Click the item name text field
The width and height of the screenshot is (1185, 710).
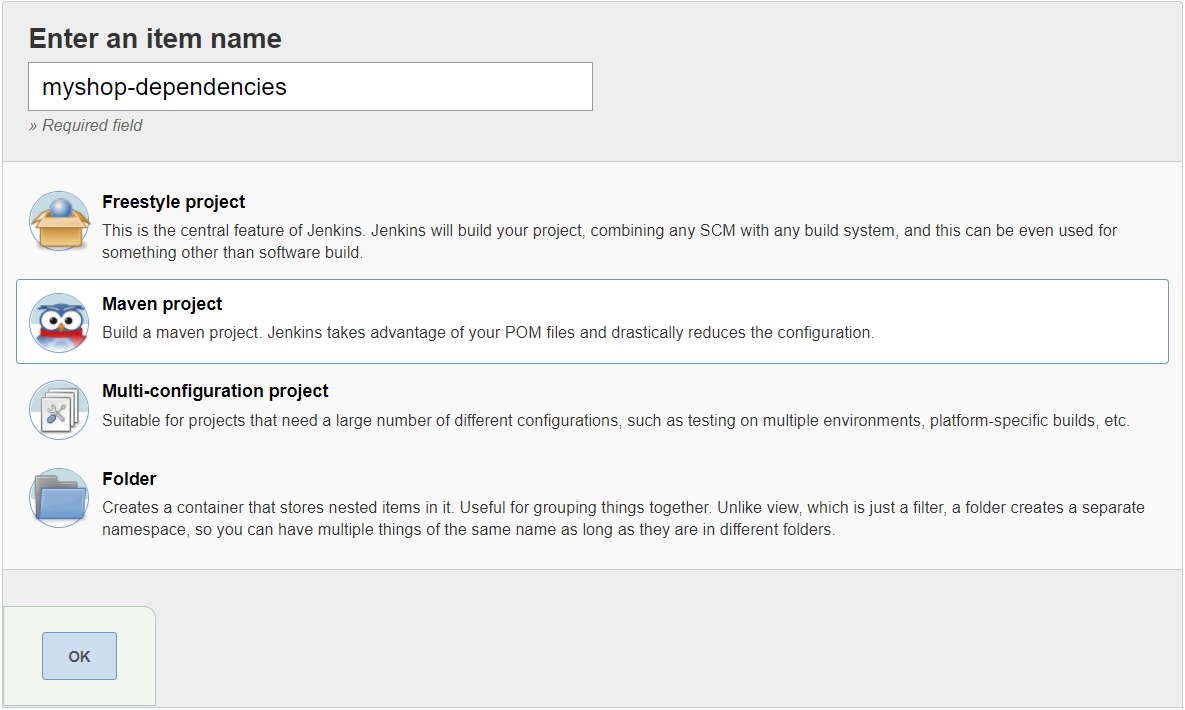(310, 87)
